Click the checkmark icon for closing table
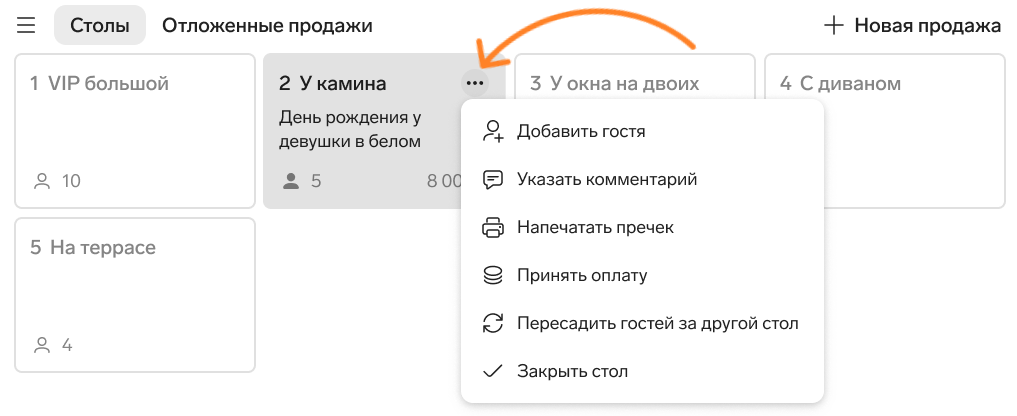 tap(492, 372)
